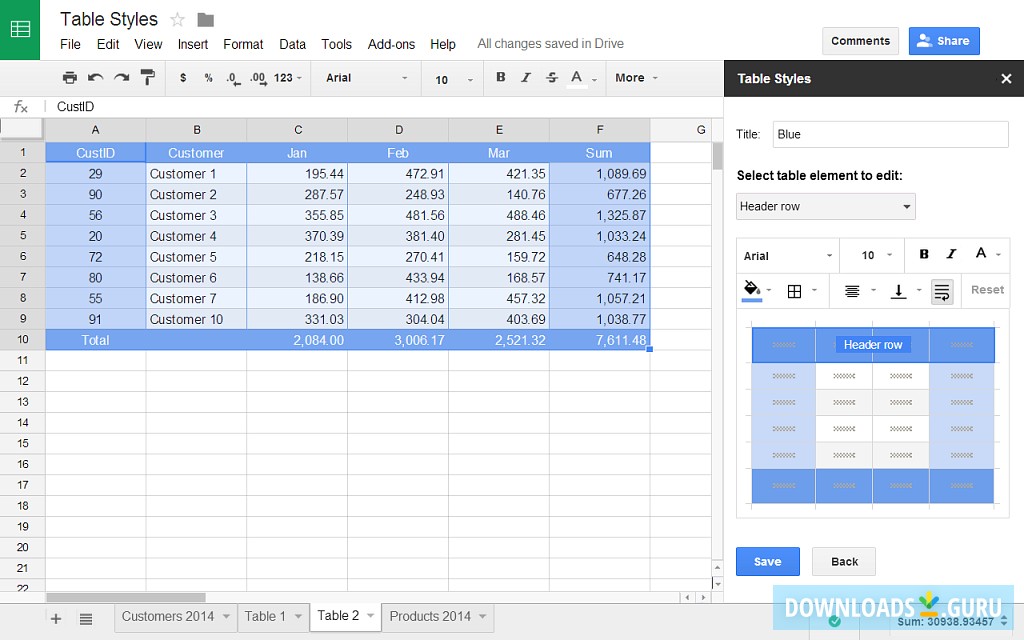The height and width of the screenshot is (640, 1024).
Task: Click the Undo icon
Action: coord(94,77)
